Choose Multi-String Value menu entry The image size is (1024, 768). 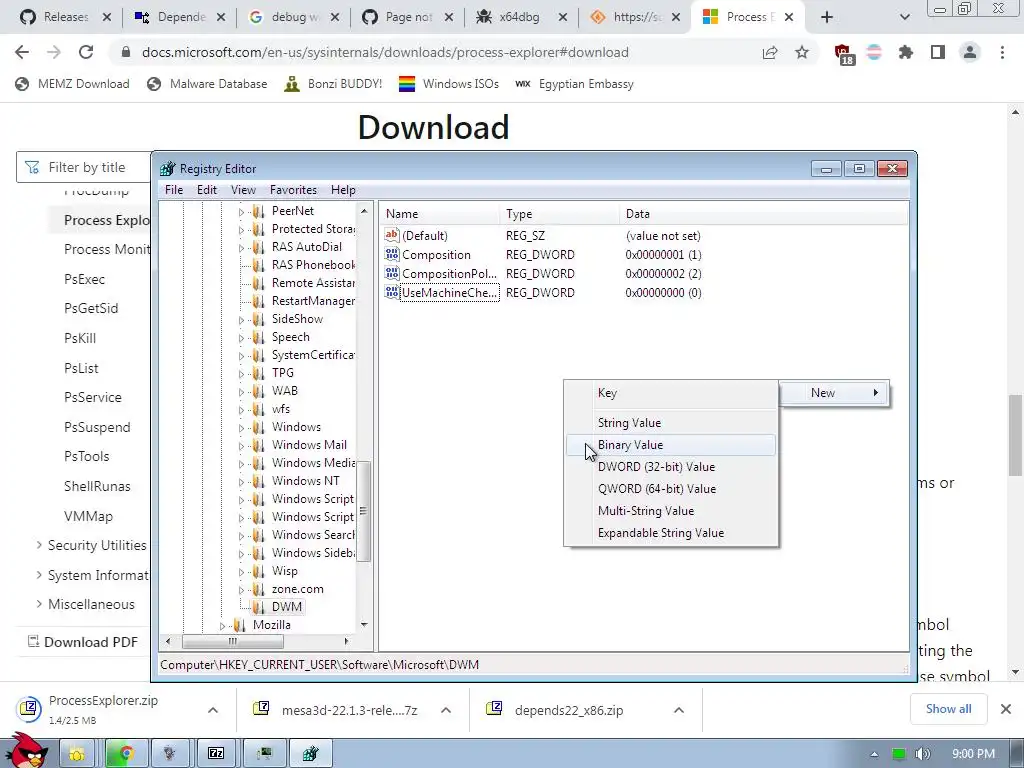click(x=671, y=511)
